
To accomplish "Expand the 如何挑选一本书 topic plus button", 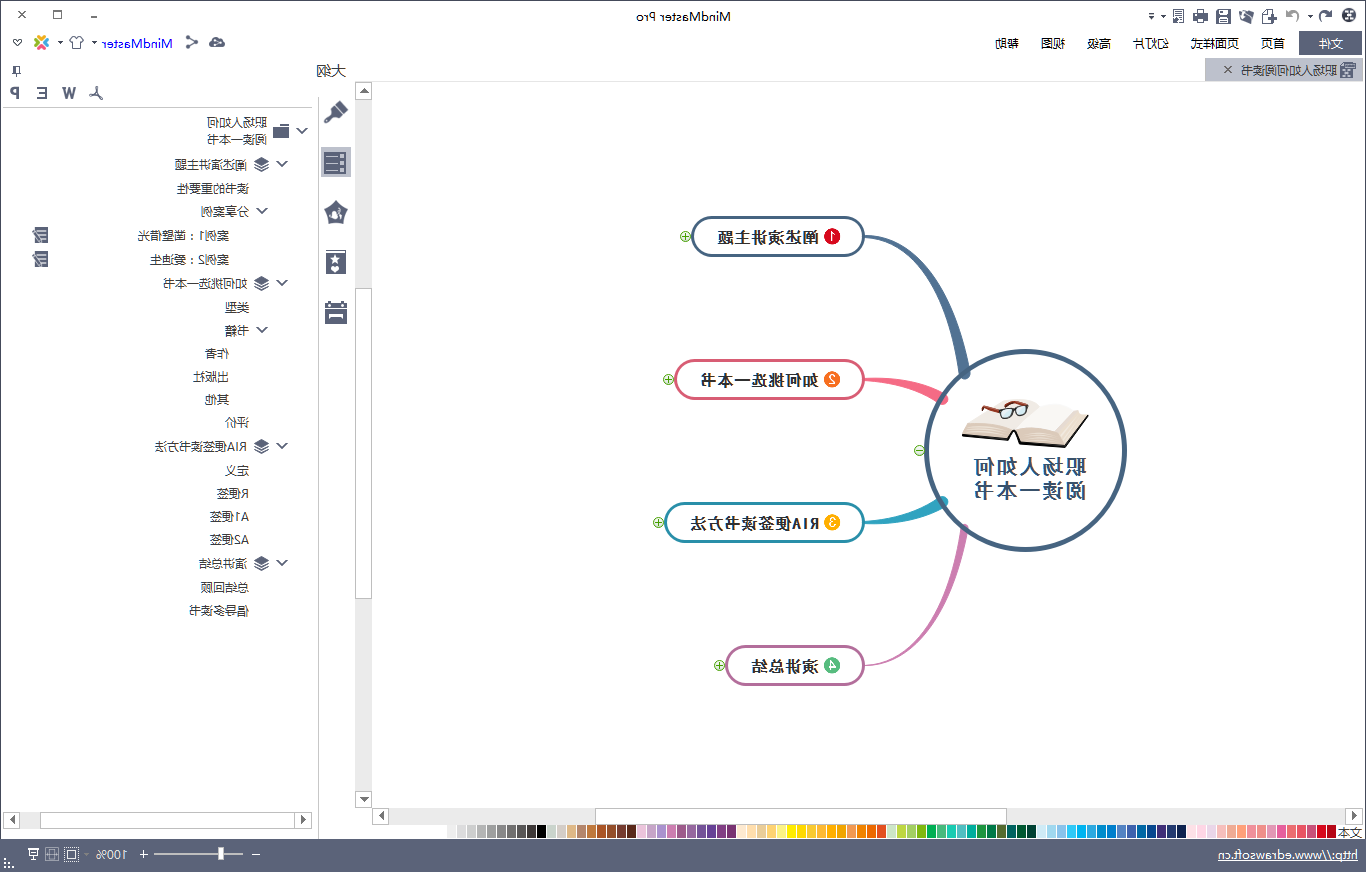I will pos(668,379).
